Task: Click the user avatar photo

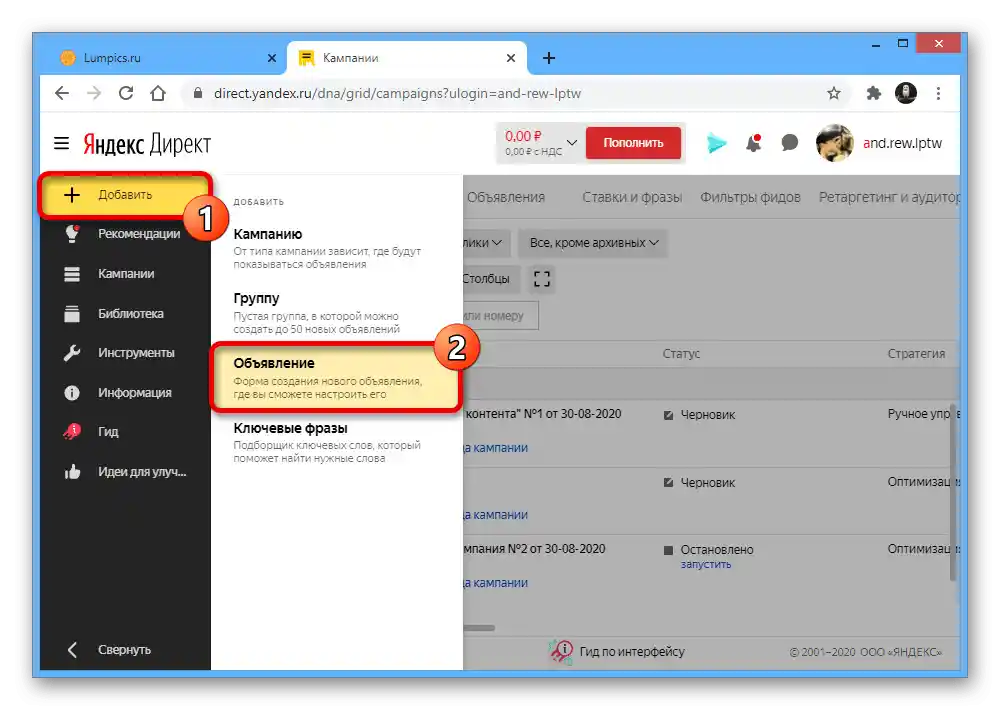Action: (x=834, y=143)
